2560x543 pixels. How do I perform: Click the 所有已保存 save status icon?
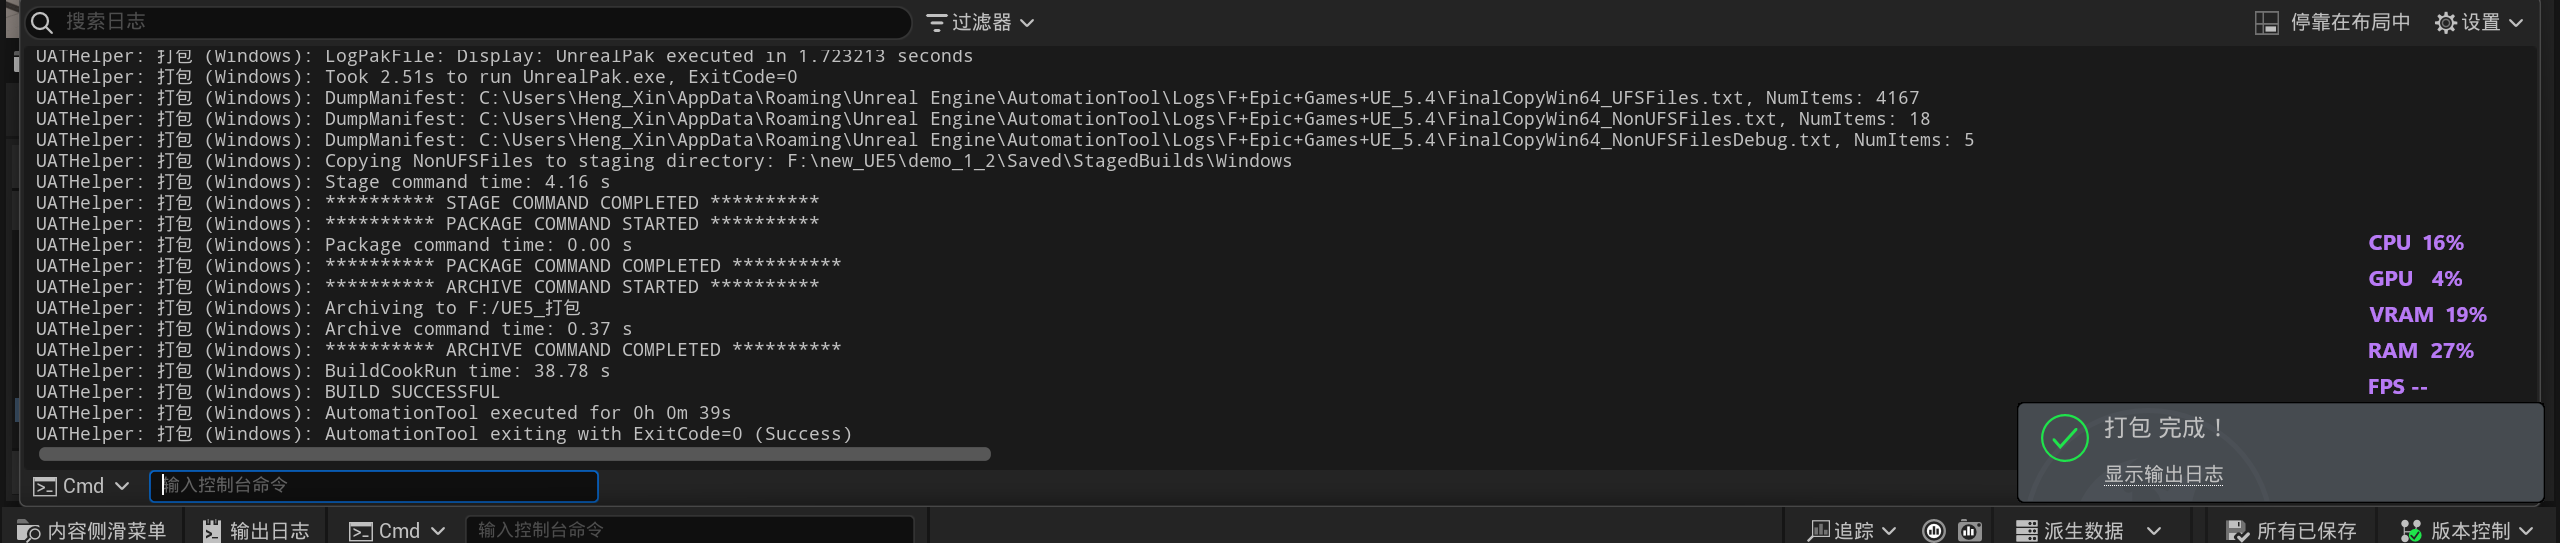2237,531
